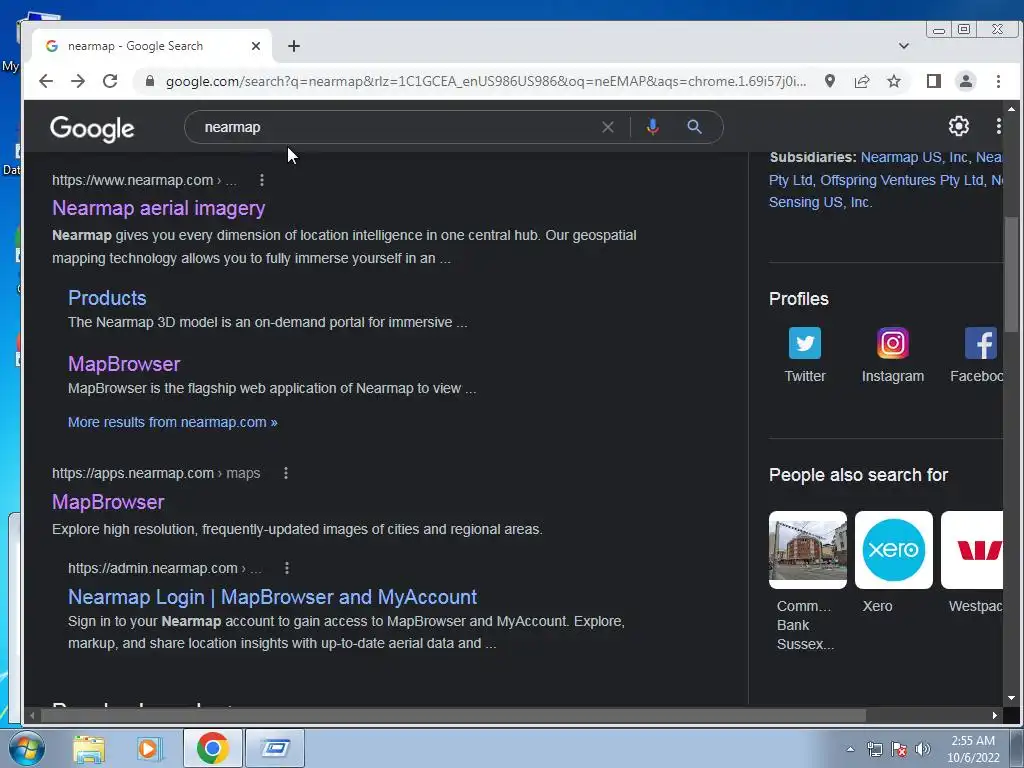
Task: Open the volume speaker tray icon
Action: [x=923, y=749]
